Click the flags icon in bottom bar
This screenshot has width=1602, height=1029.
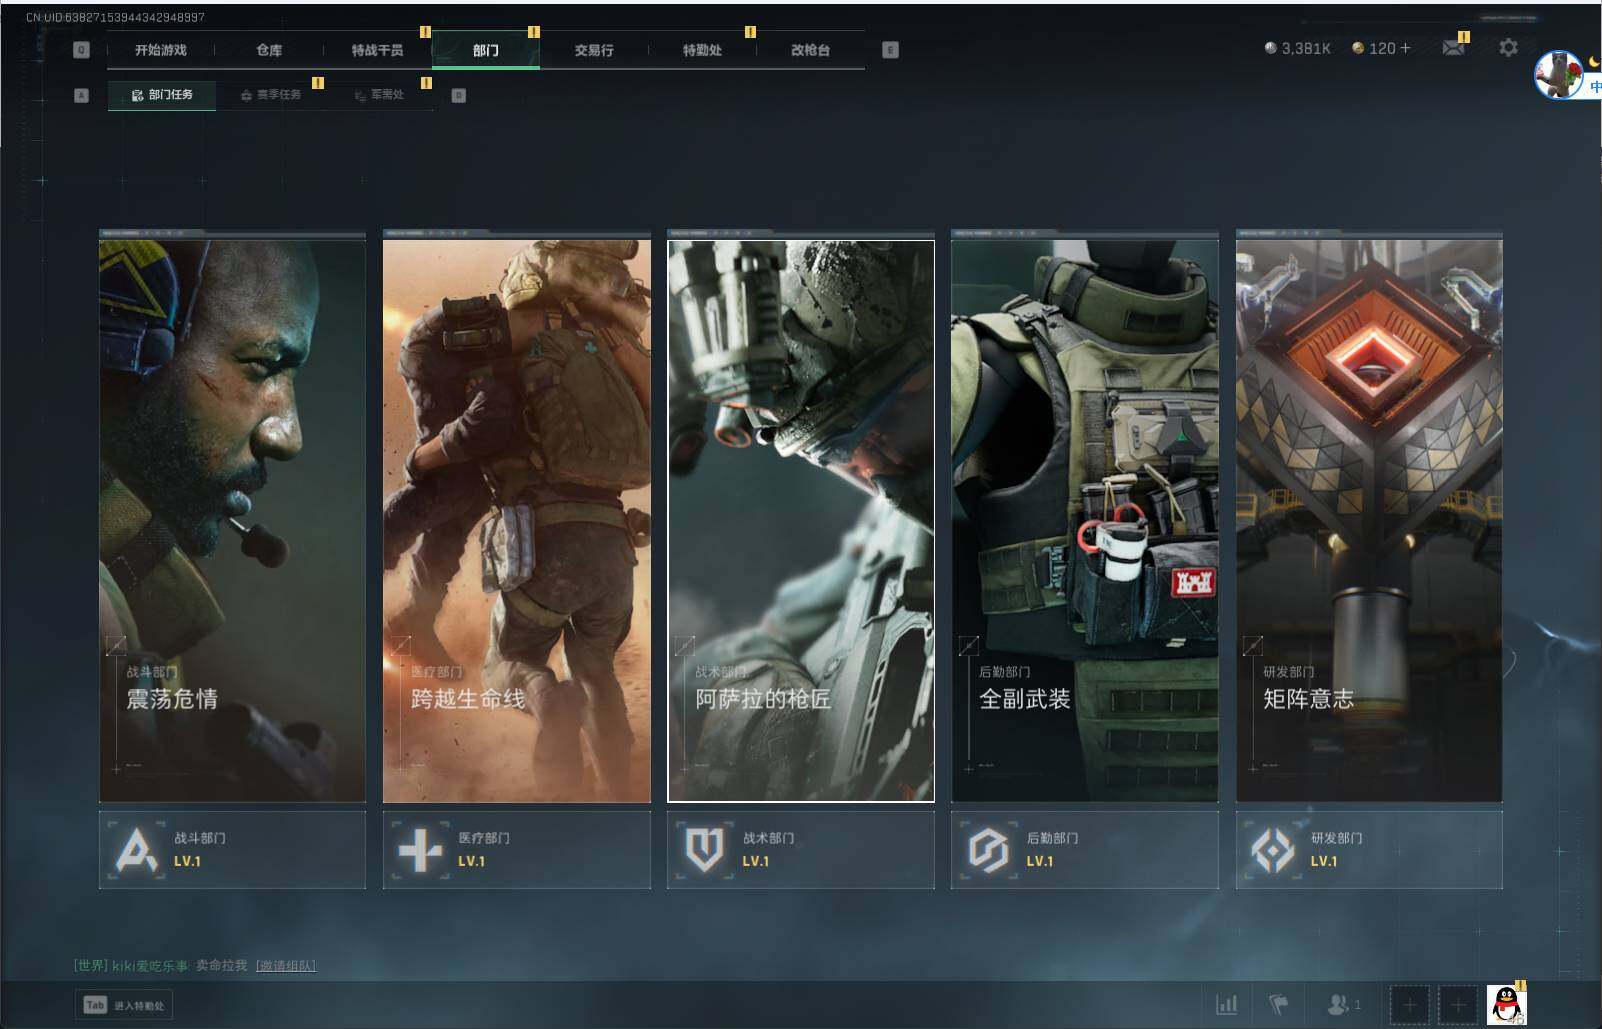[1279, 1004]
